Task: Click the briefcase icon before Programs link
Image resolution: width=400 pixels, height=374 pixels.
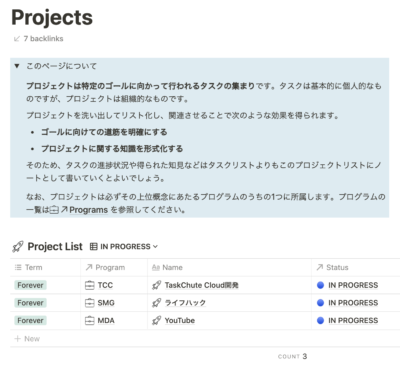Action: [54, 210]
